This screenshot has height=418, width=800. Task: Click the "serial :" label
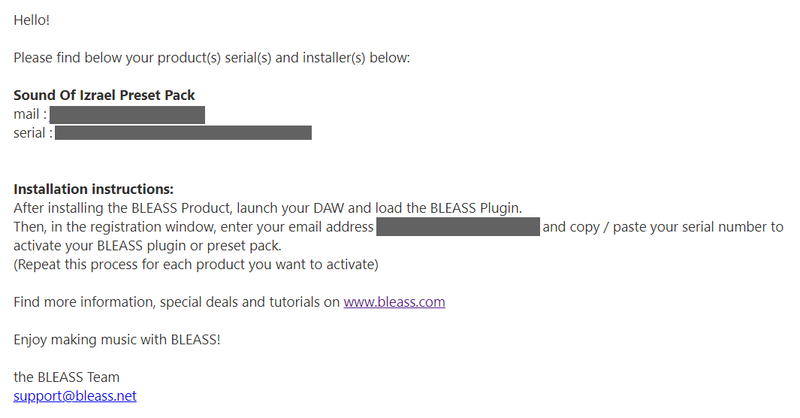(33, 132)
